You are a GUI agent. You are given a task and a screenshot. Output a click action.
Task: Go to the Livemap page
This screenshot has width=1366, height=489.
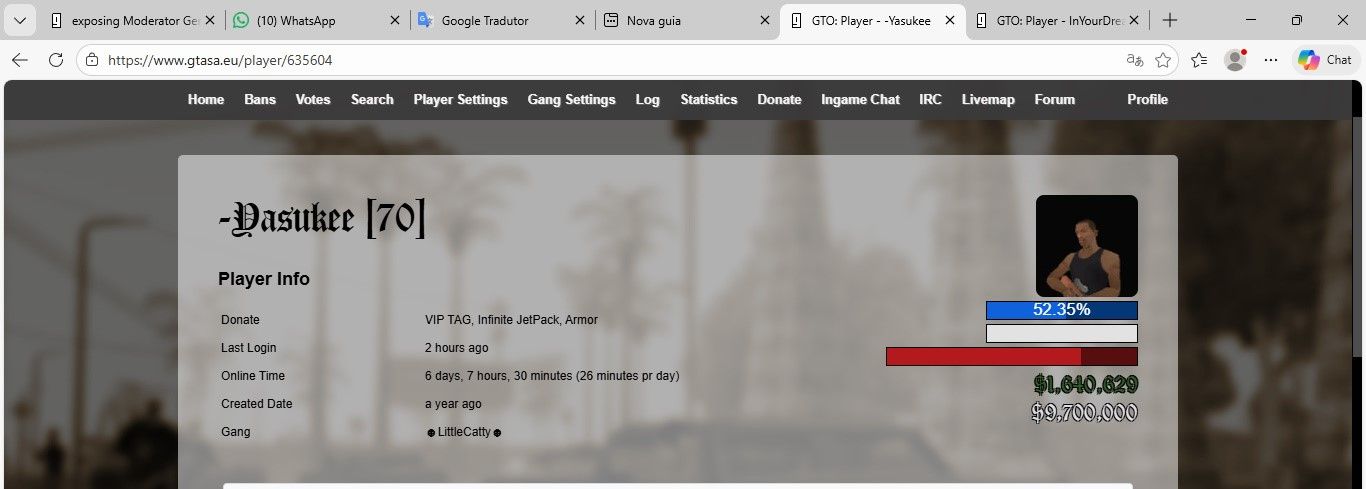tap(988, 99)
